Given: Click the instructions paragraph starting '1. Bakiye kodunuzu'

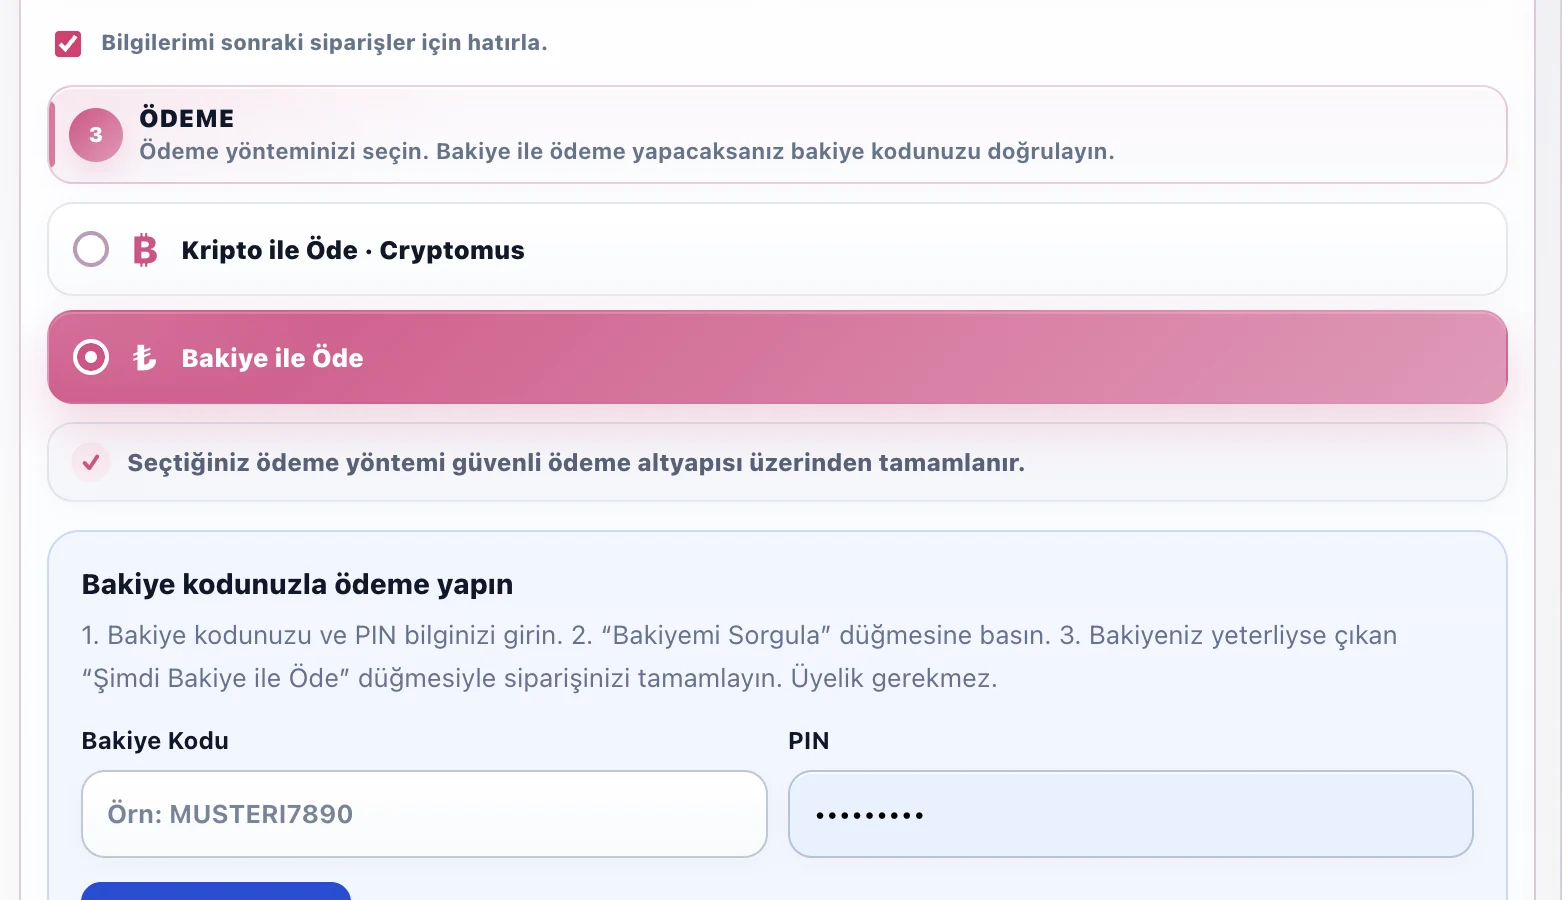Looking at the screenshot, I should point(739,657).
